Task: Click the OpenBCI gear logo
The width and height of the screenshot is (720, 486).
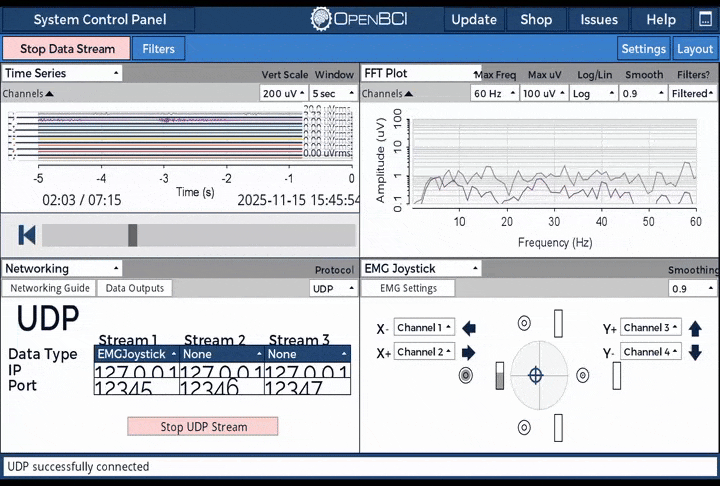Action: 321,19
